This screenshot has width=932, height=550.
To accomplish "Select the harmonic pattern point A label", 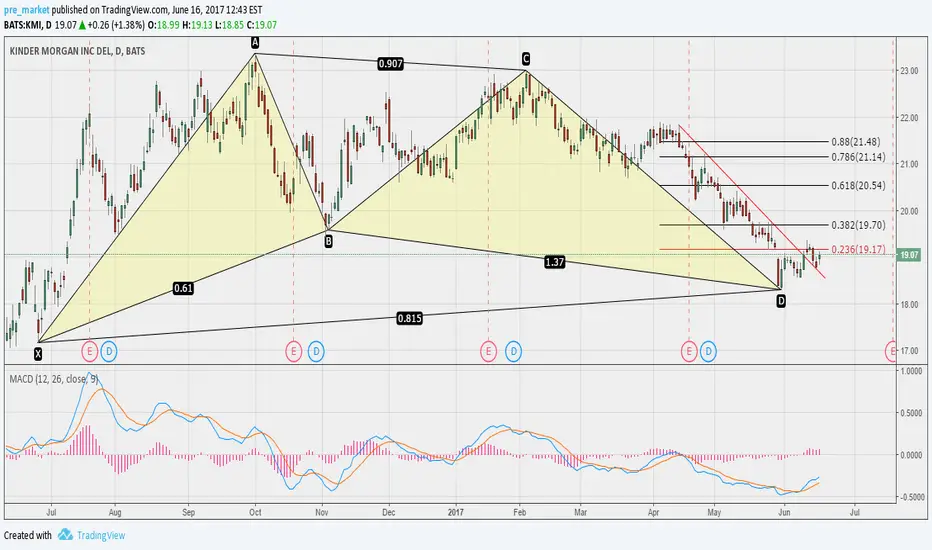I will [x=255, y=42].
